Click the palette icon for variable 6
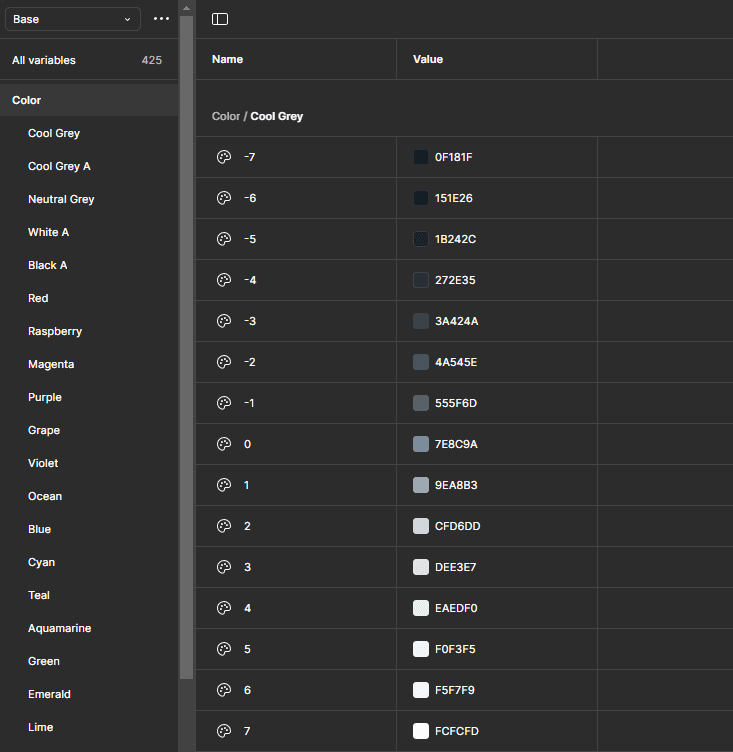This screenshot has width=733, height=752. (x=224, y=690)
